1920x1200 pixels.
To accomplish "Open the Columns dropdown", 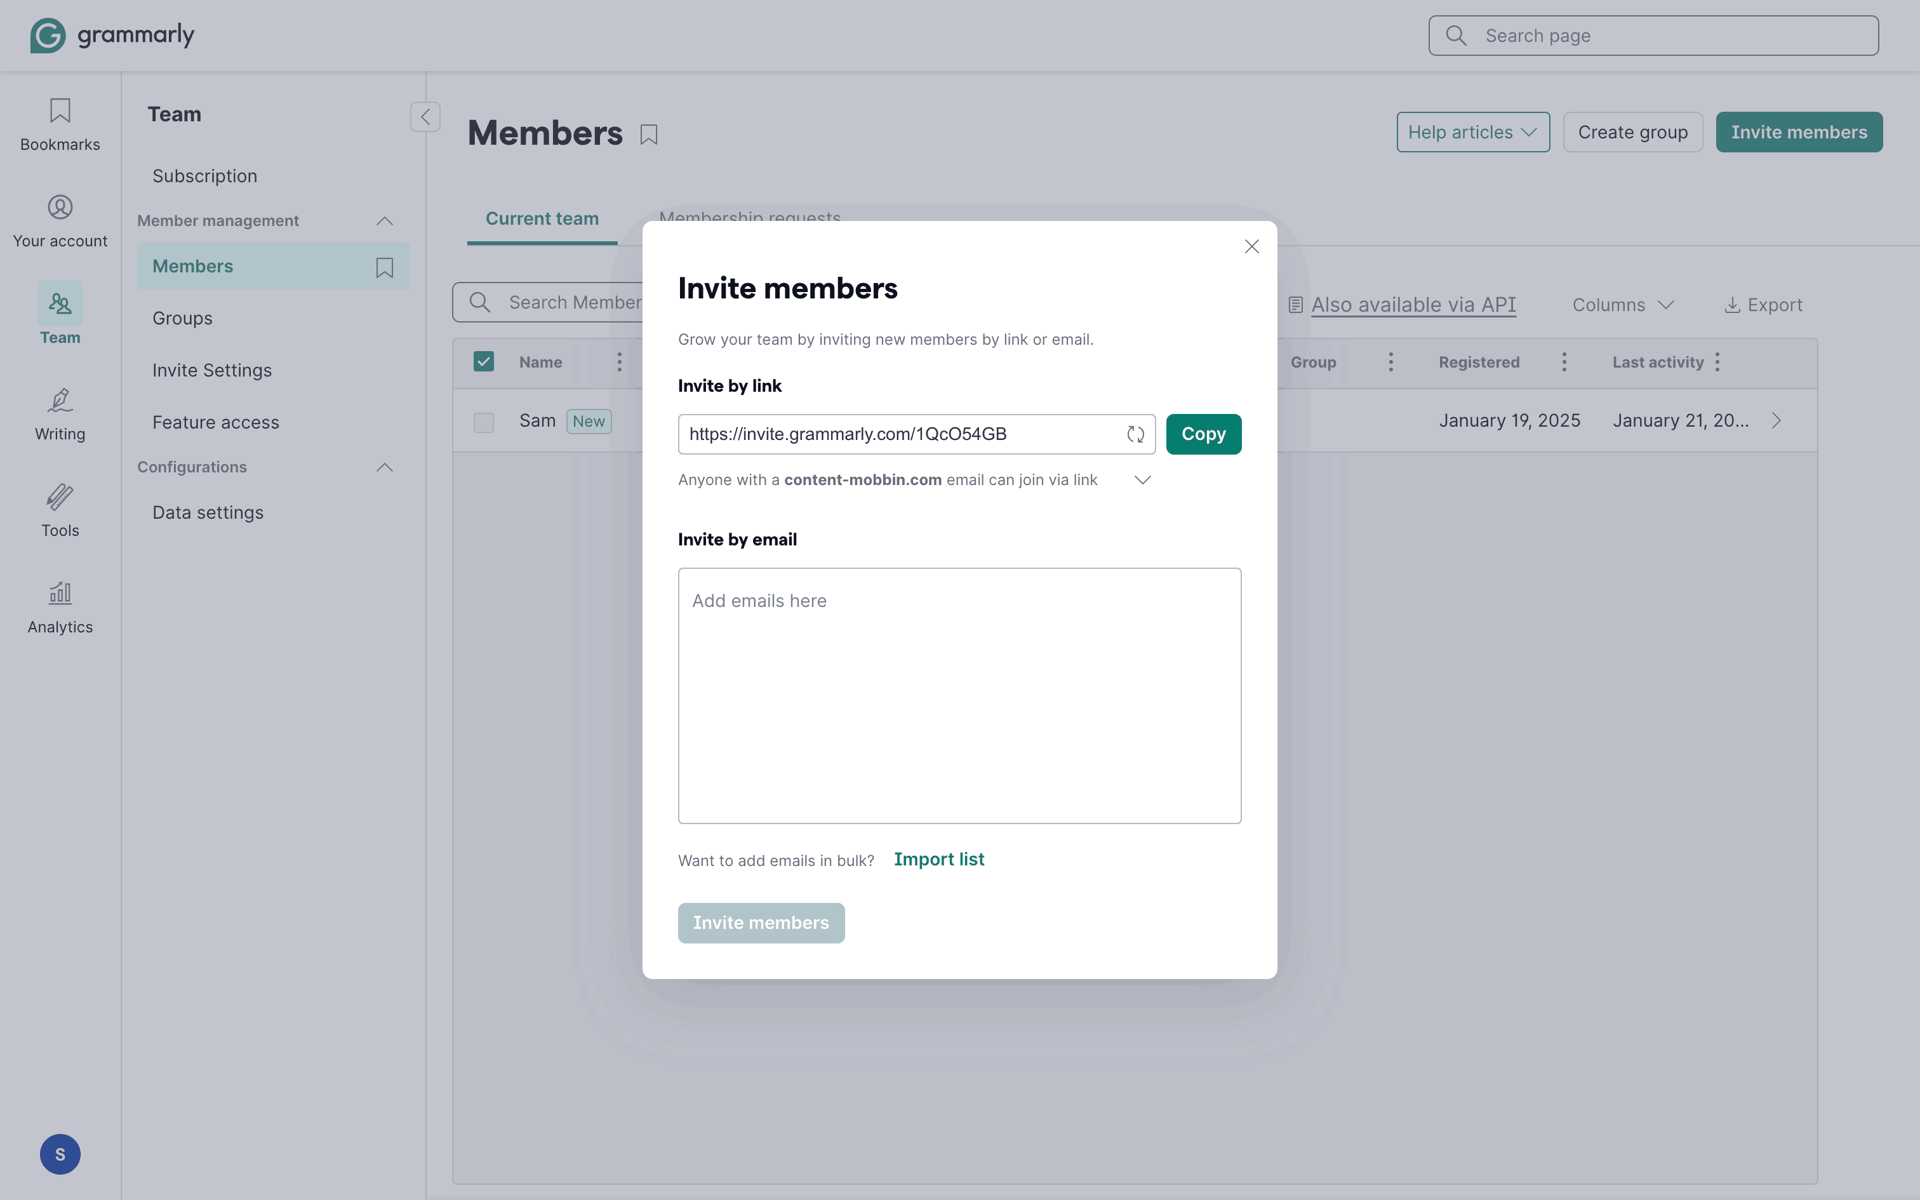I will [x=1623, y=305].
